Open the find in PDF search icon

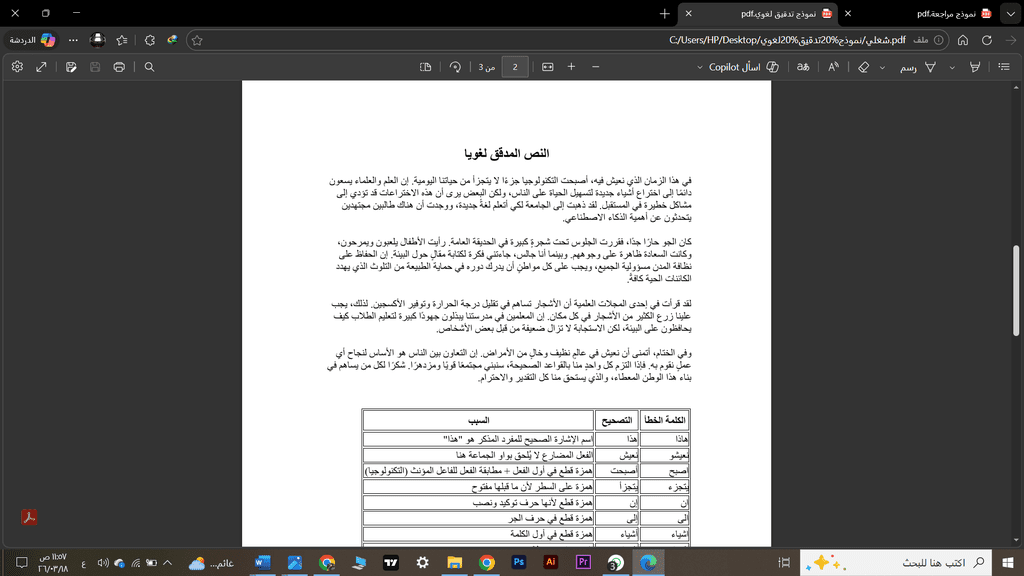coord(149,67)
